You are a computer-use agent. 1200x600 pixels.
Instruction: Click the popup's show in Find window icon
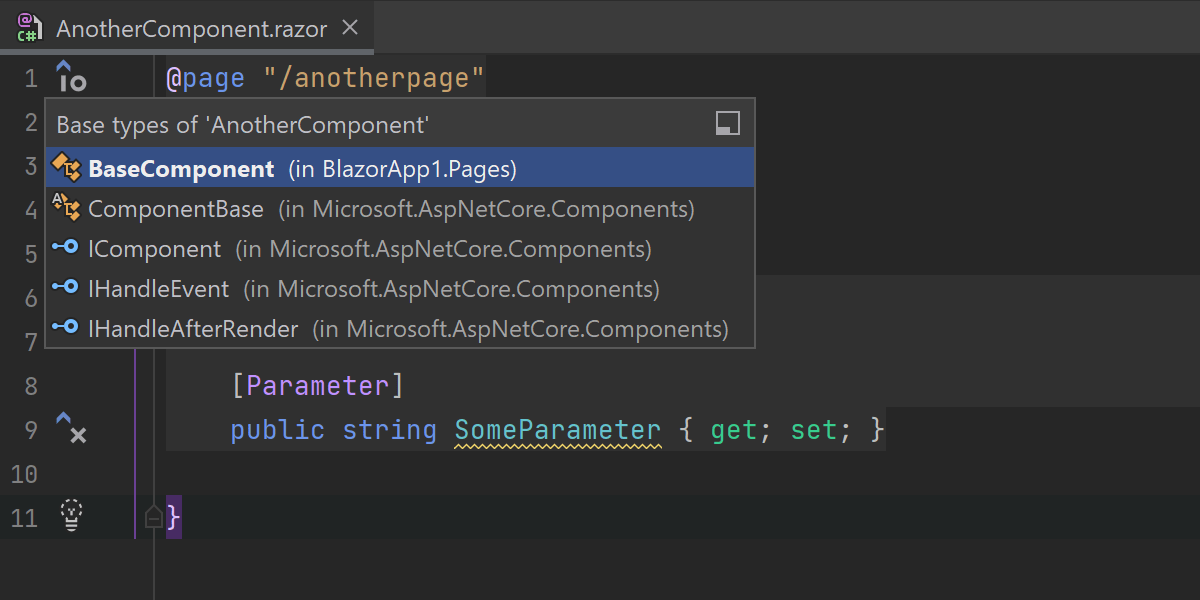point(728,124)
